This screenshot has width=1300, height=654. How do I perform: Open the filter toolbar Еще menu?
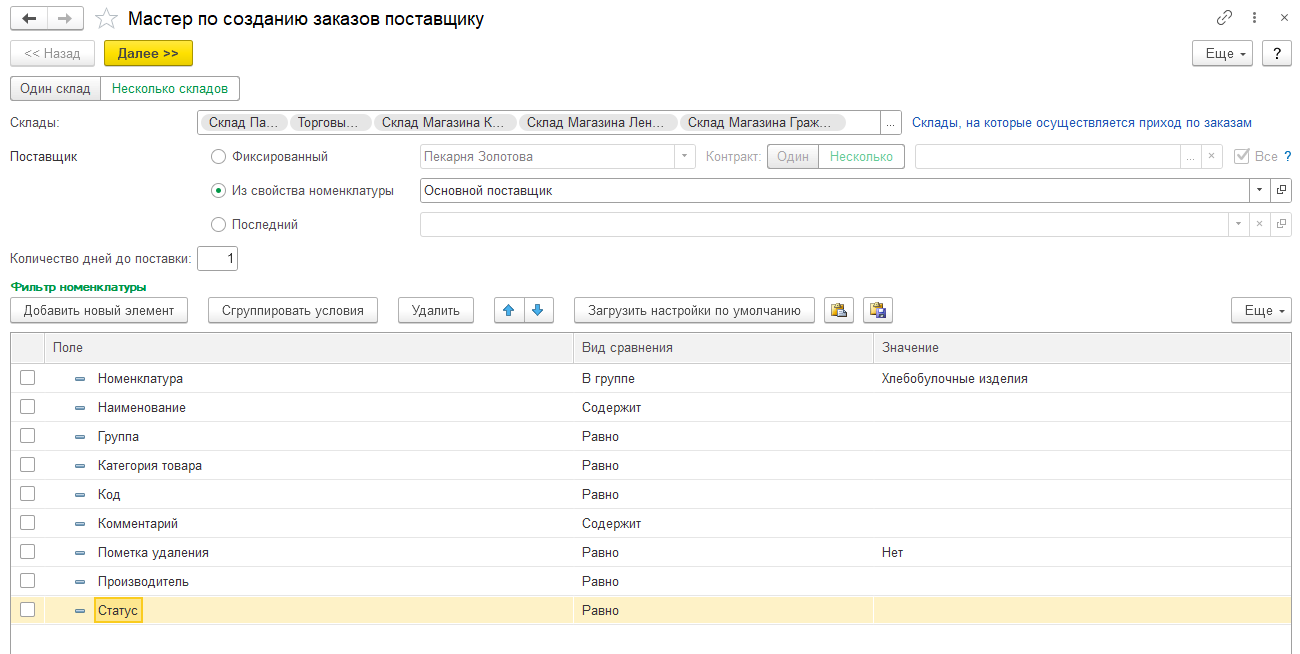(1260, 310)
